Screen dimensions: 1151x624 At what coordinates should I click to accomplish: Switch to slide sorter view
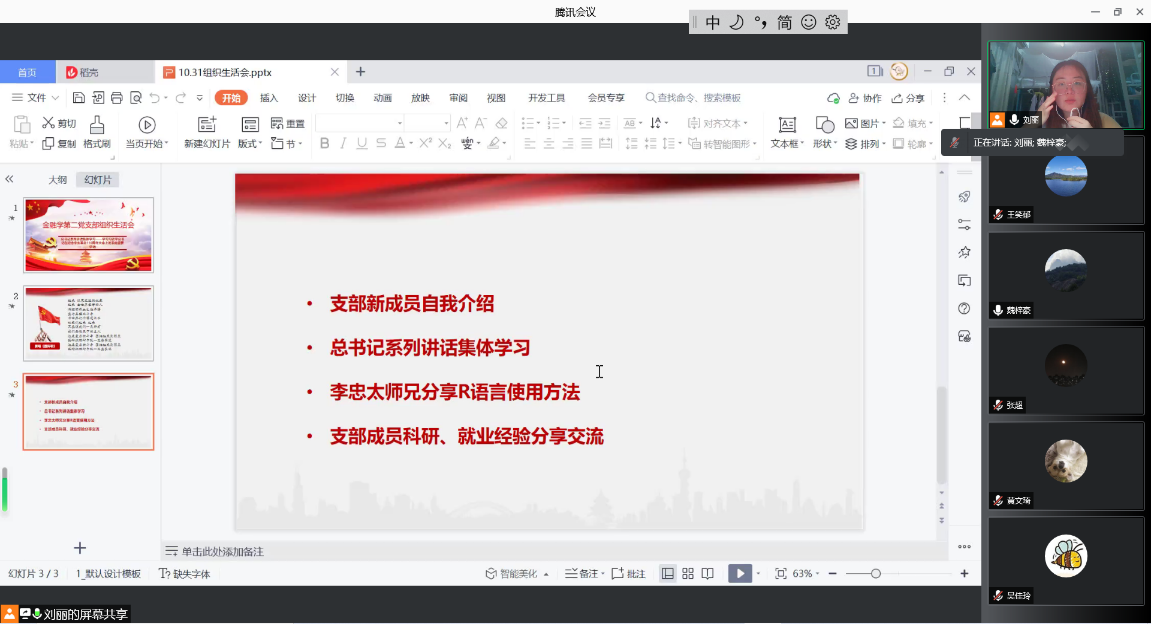point(687,574)
